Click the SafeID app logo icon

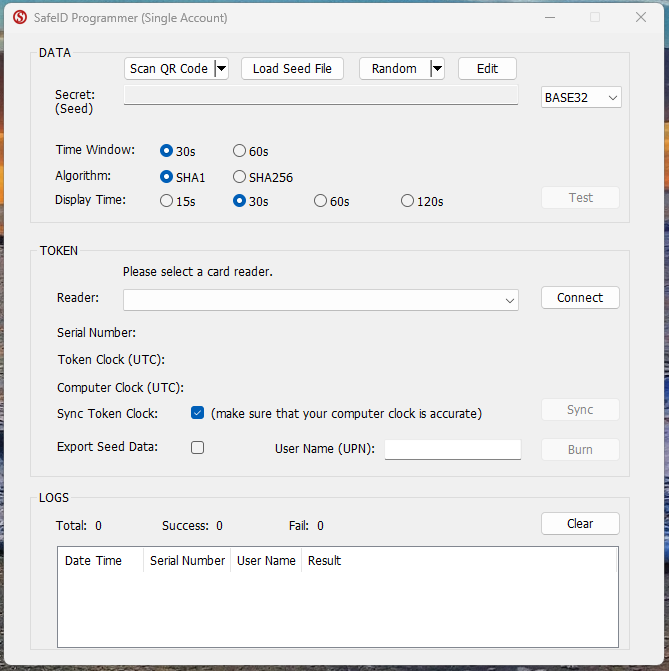click(20, 18)
